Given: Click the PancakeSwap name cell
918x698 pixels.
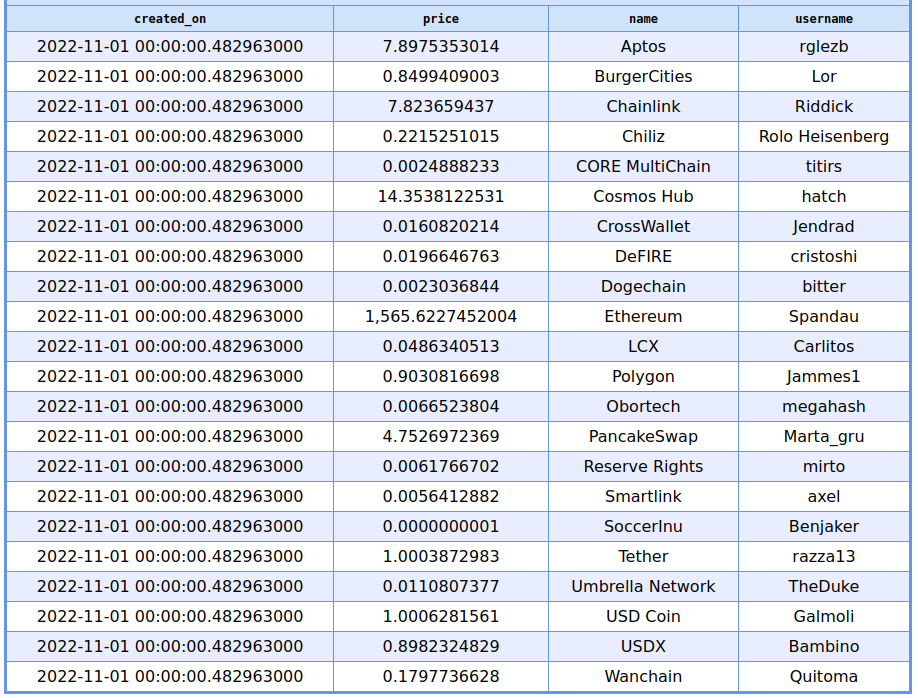Looking at the screenshot, I should pyautogui.click(x=643, y=437).
